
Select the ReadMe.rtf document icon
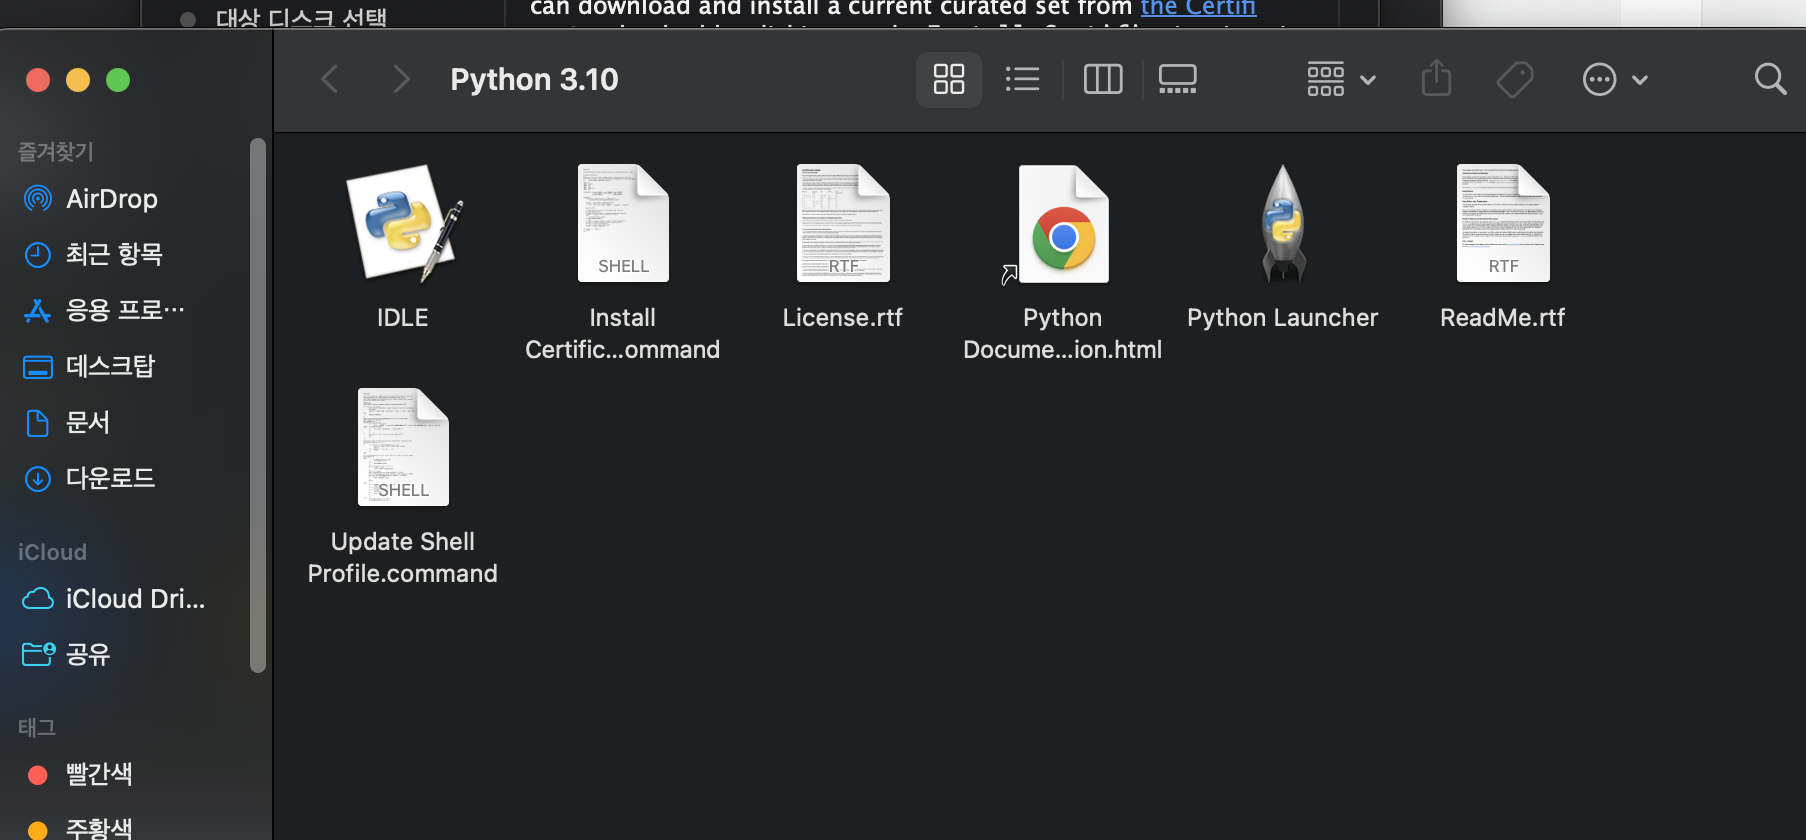(x=1503, y=224)
